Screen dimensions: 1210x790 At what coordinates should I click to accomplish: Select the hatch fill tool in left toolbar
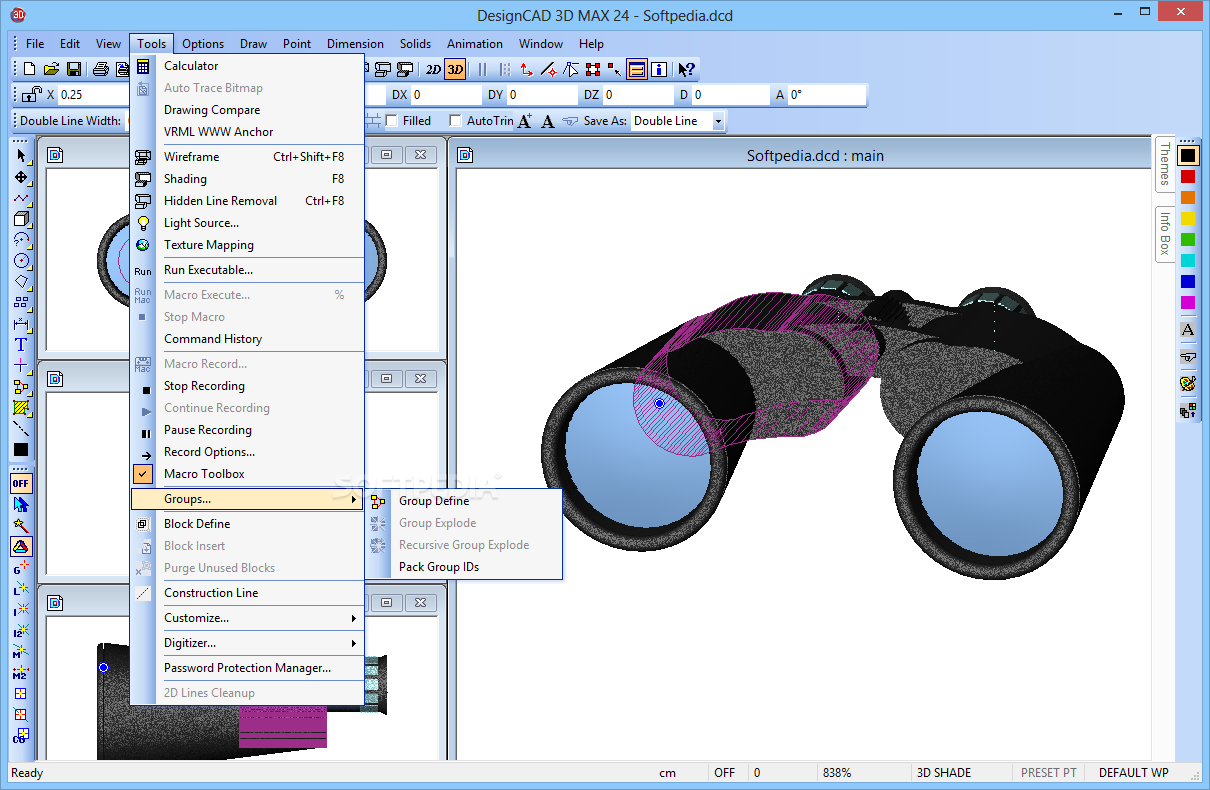pyautogui.click(x=21, y=408)
